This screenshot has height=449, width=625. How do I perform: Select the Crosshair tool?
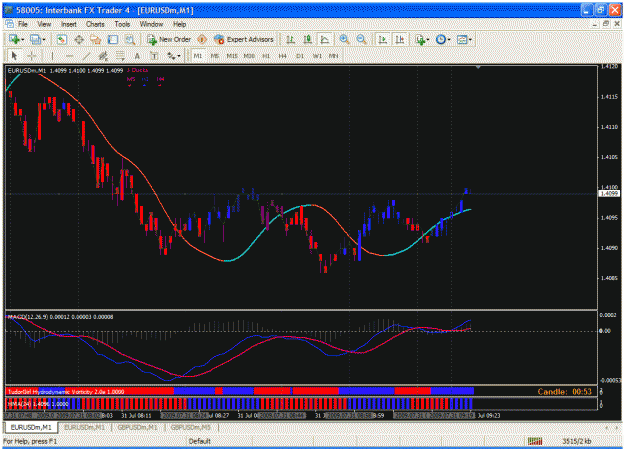click(x=32, y=56)
